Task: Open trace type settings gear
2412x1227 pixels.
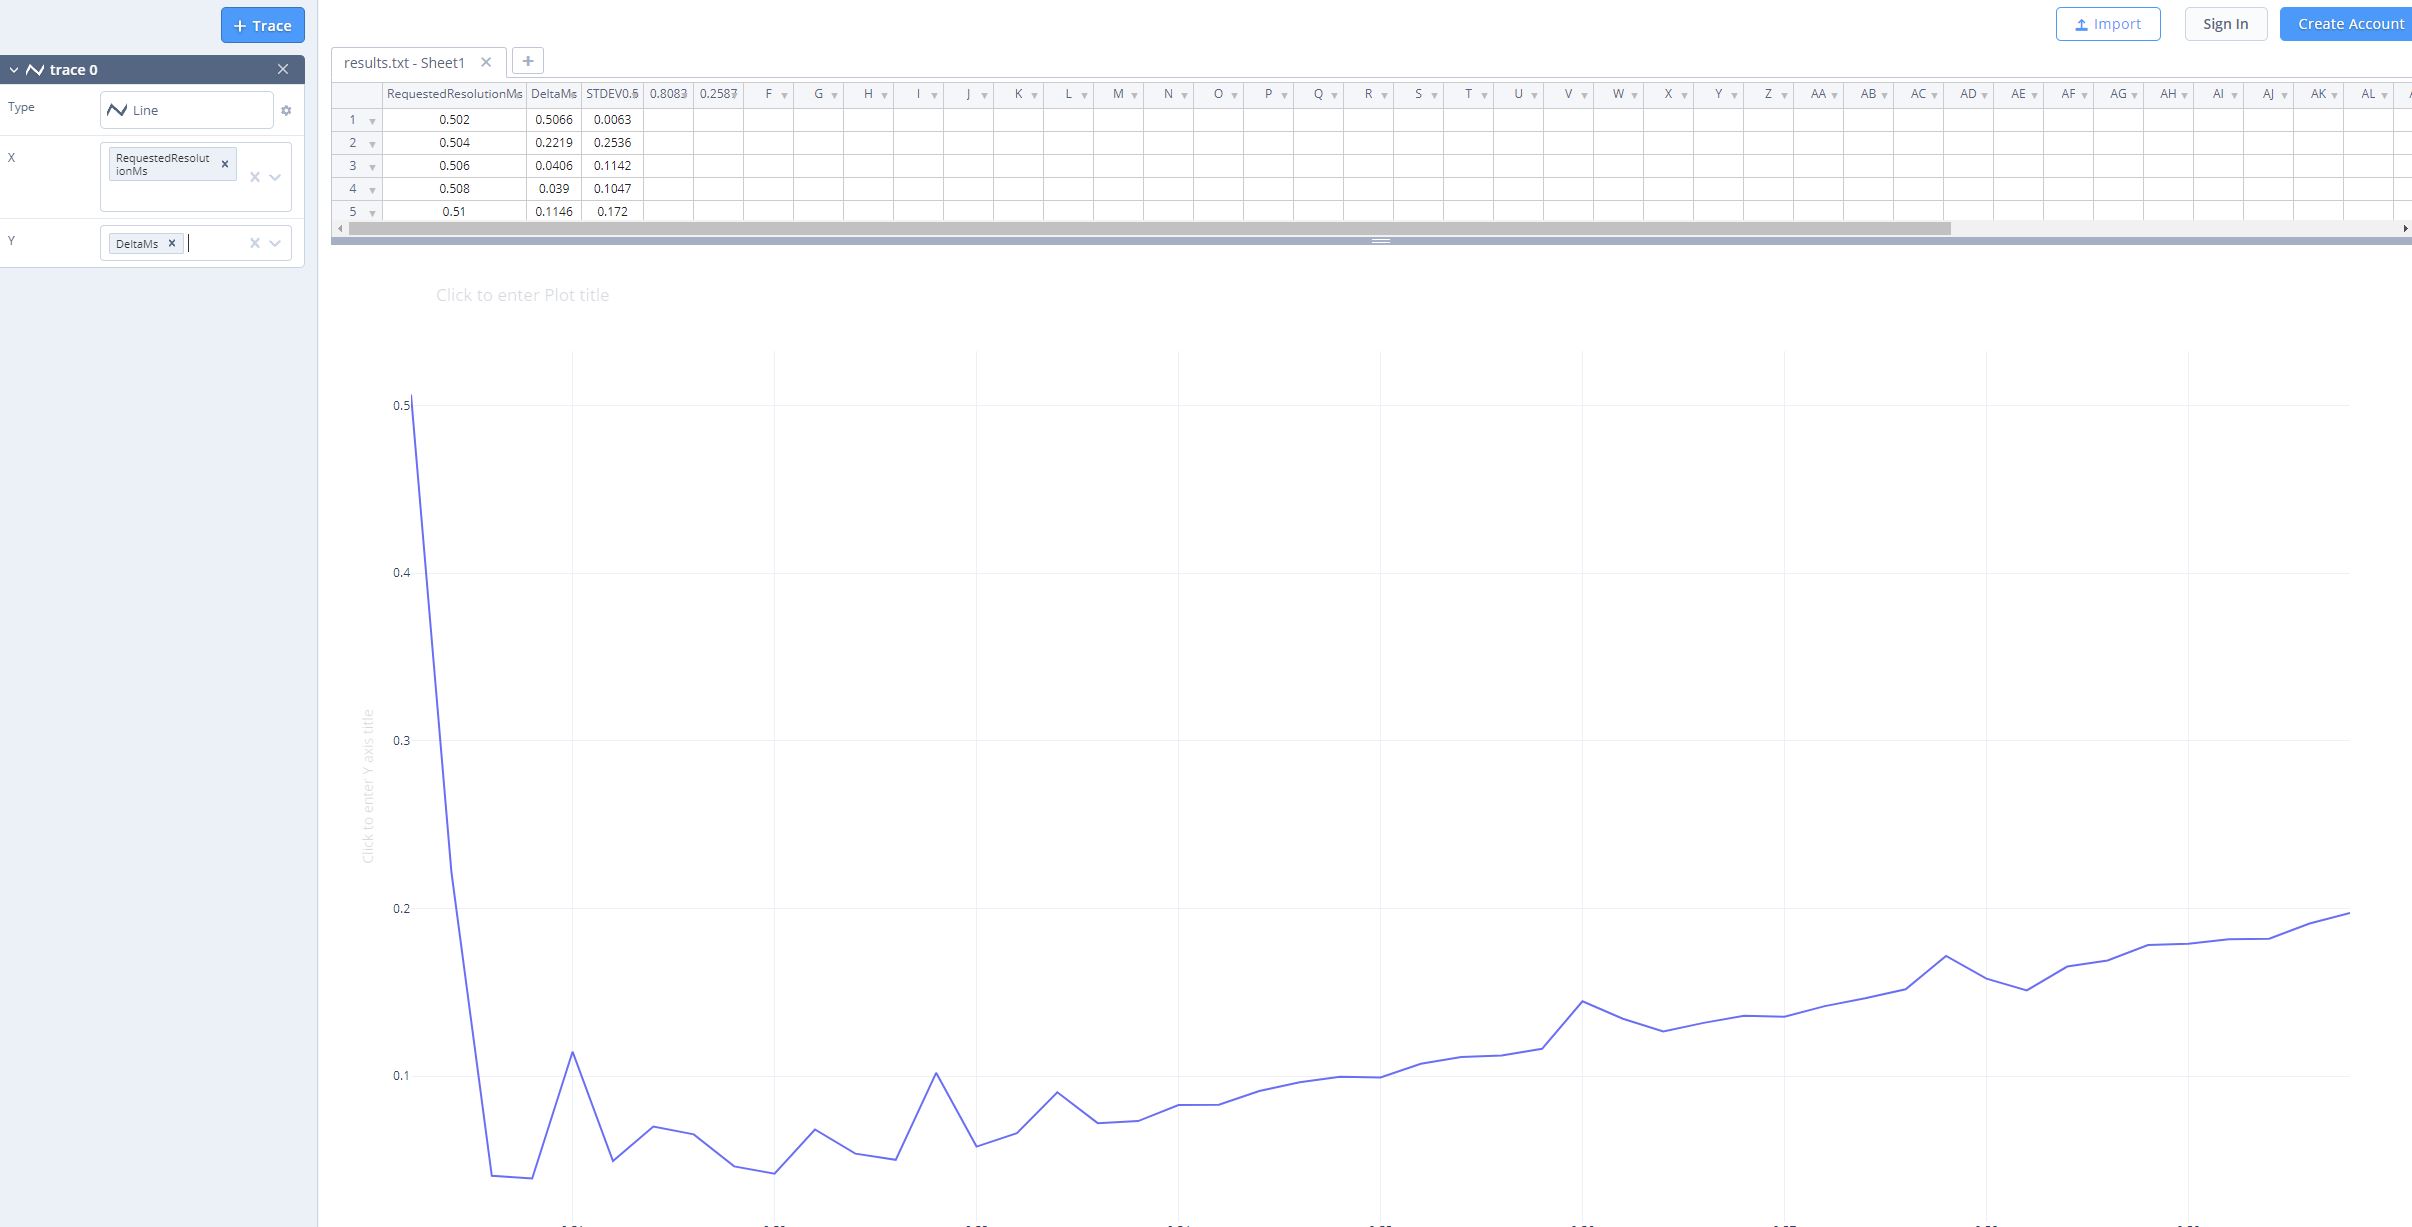Action: (286, 111)
